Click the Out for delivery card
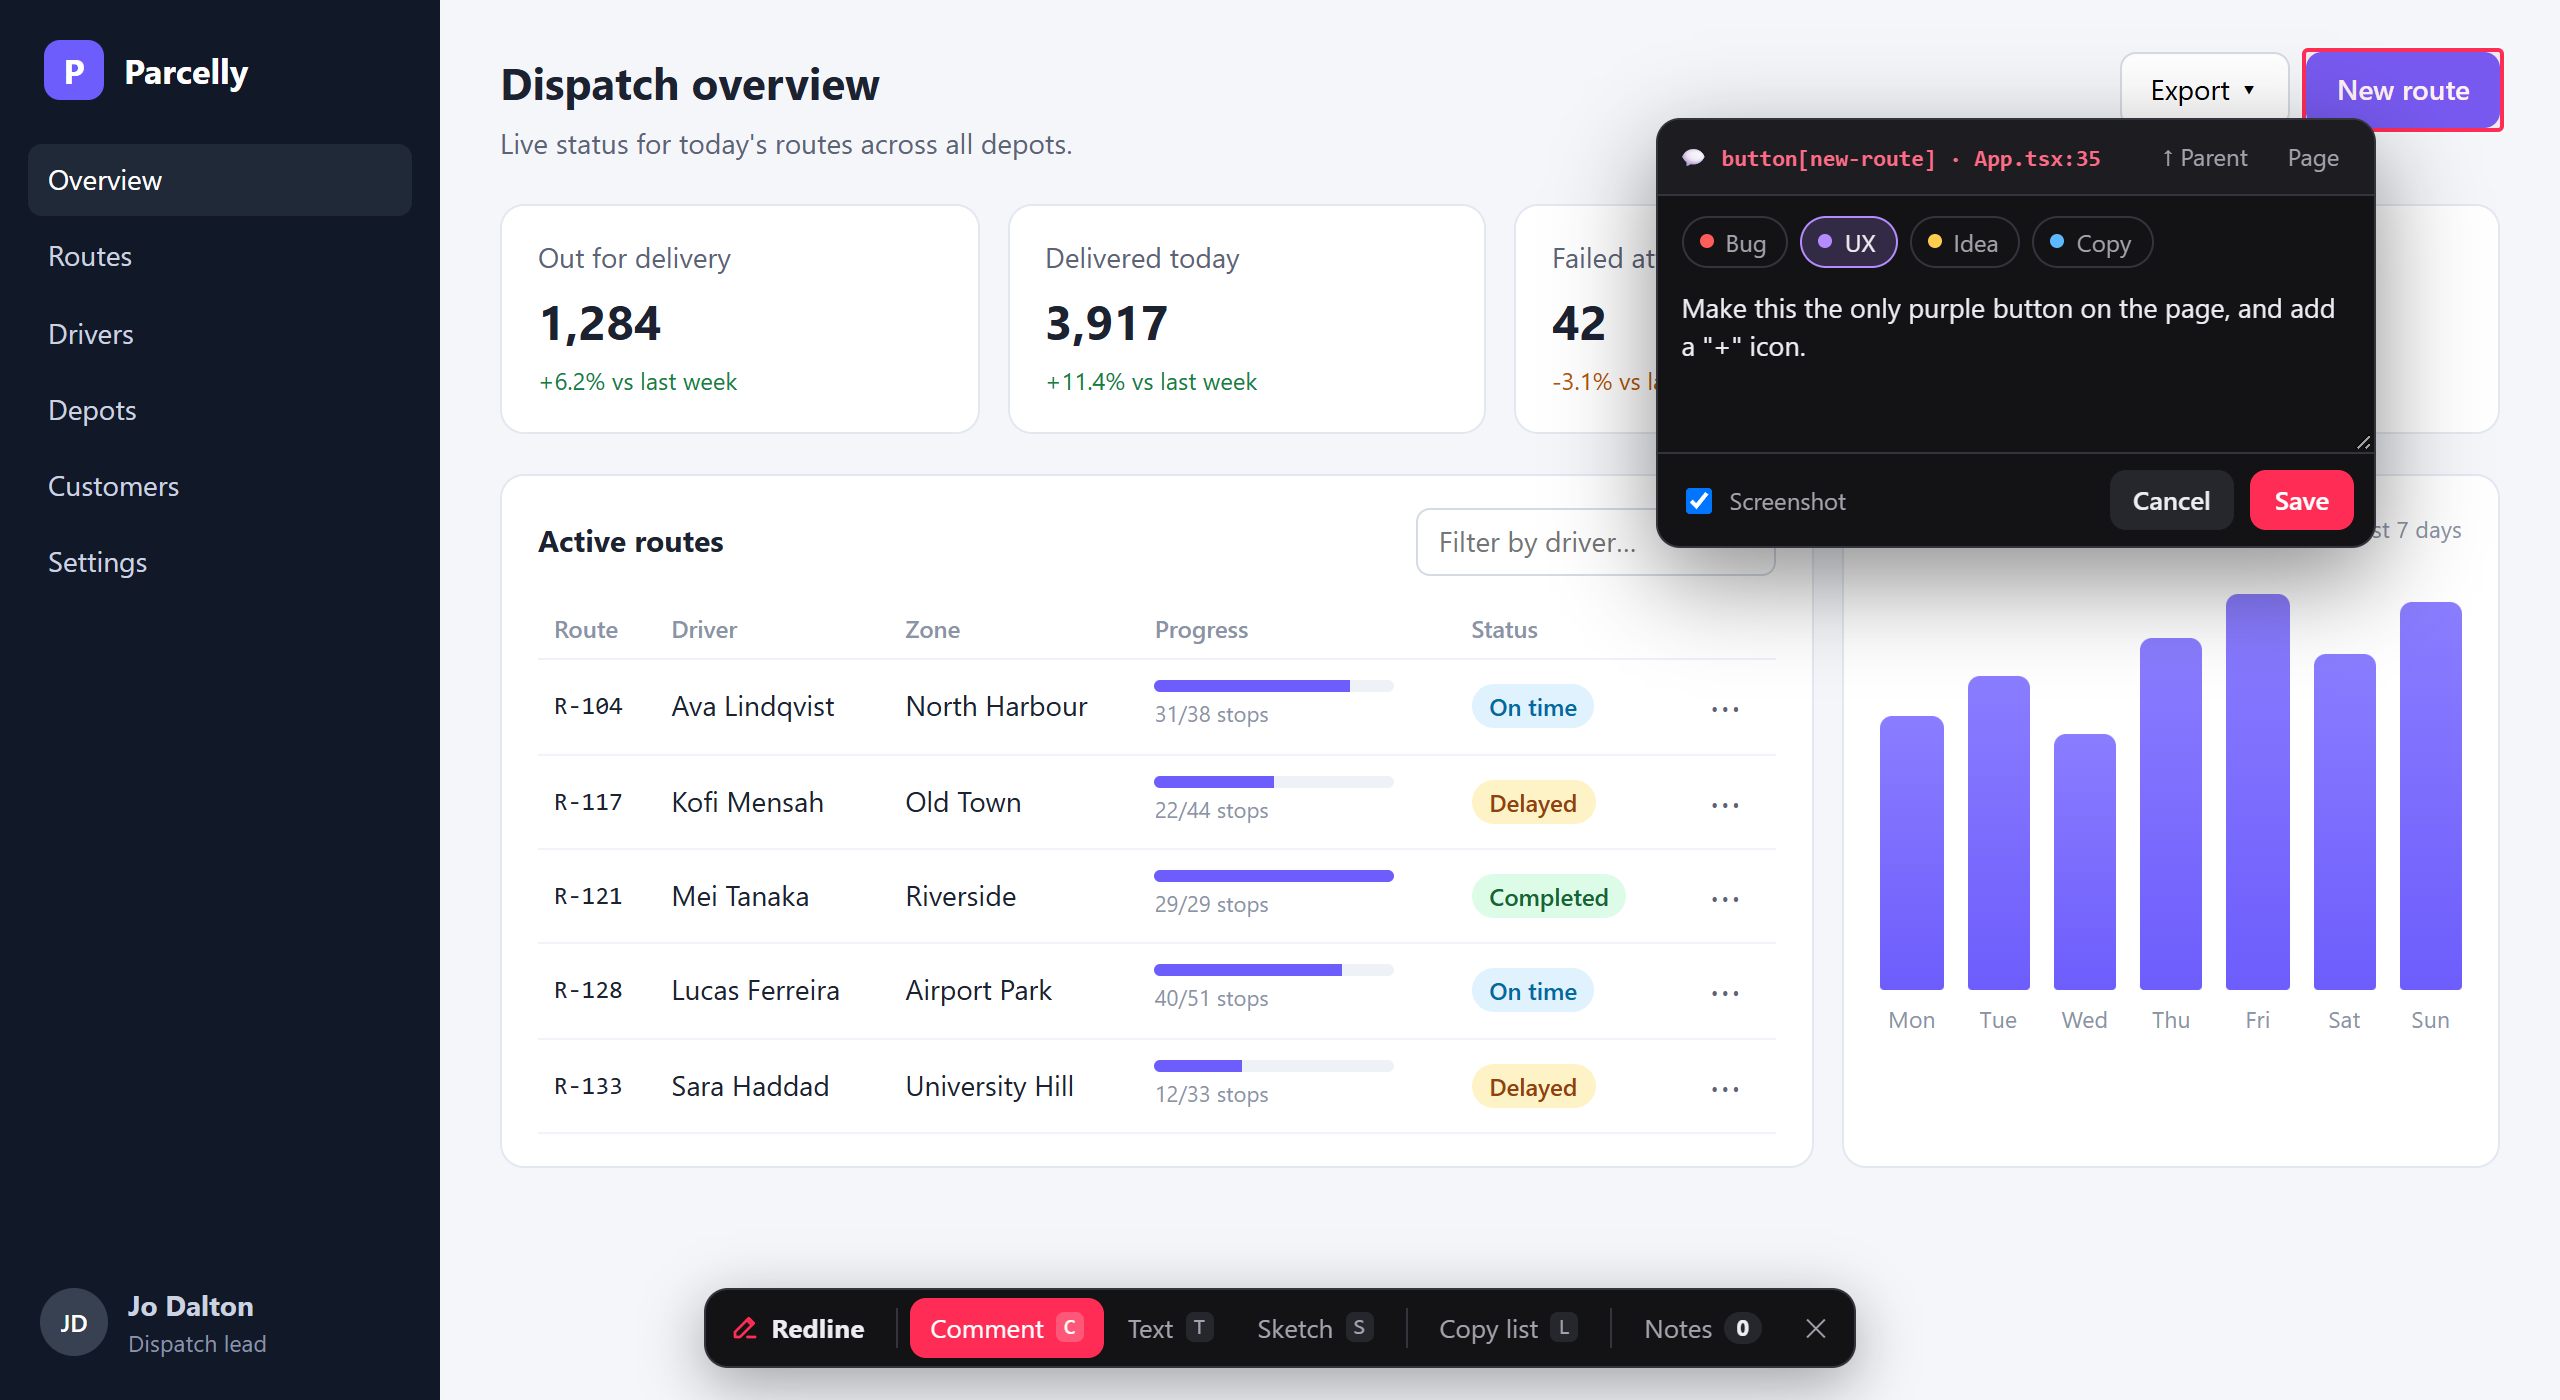 (x=740, y=319)
